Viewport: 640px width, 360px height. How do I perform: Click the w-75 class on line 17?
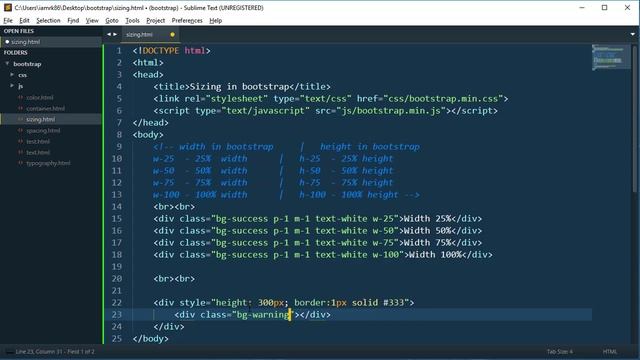click(383, 243)
